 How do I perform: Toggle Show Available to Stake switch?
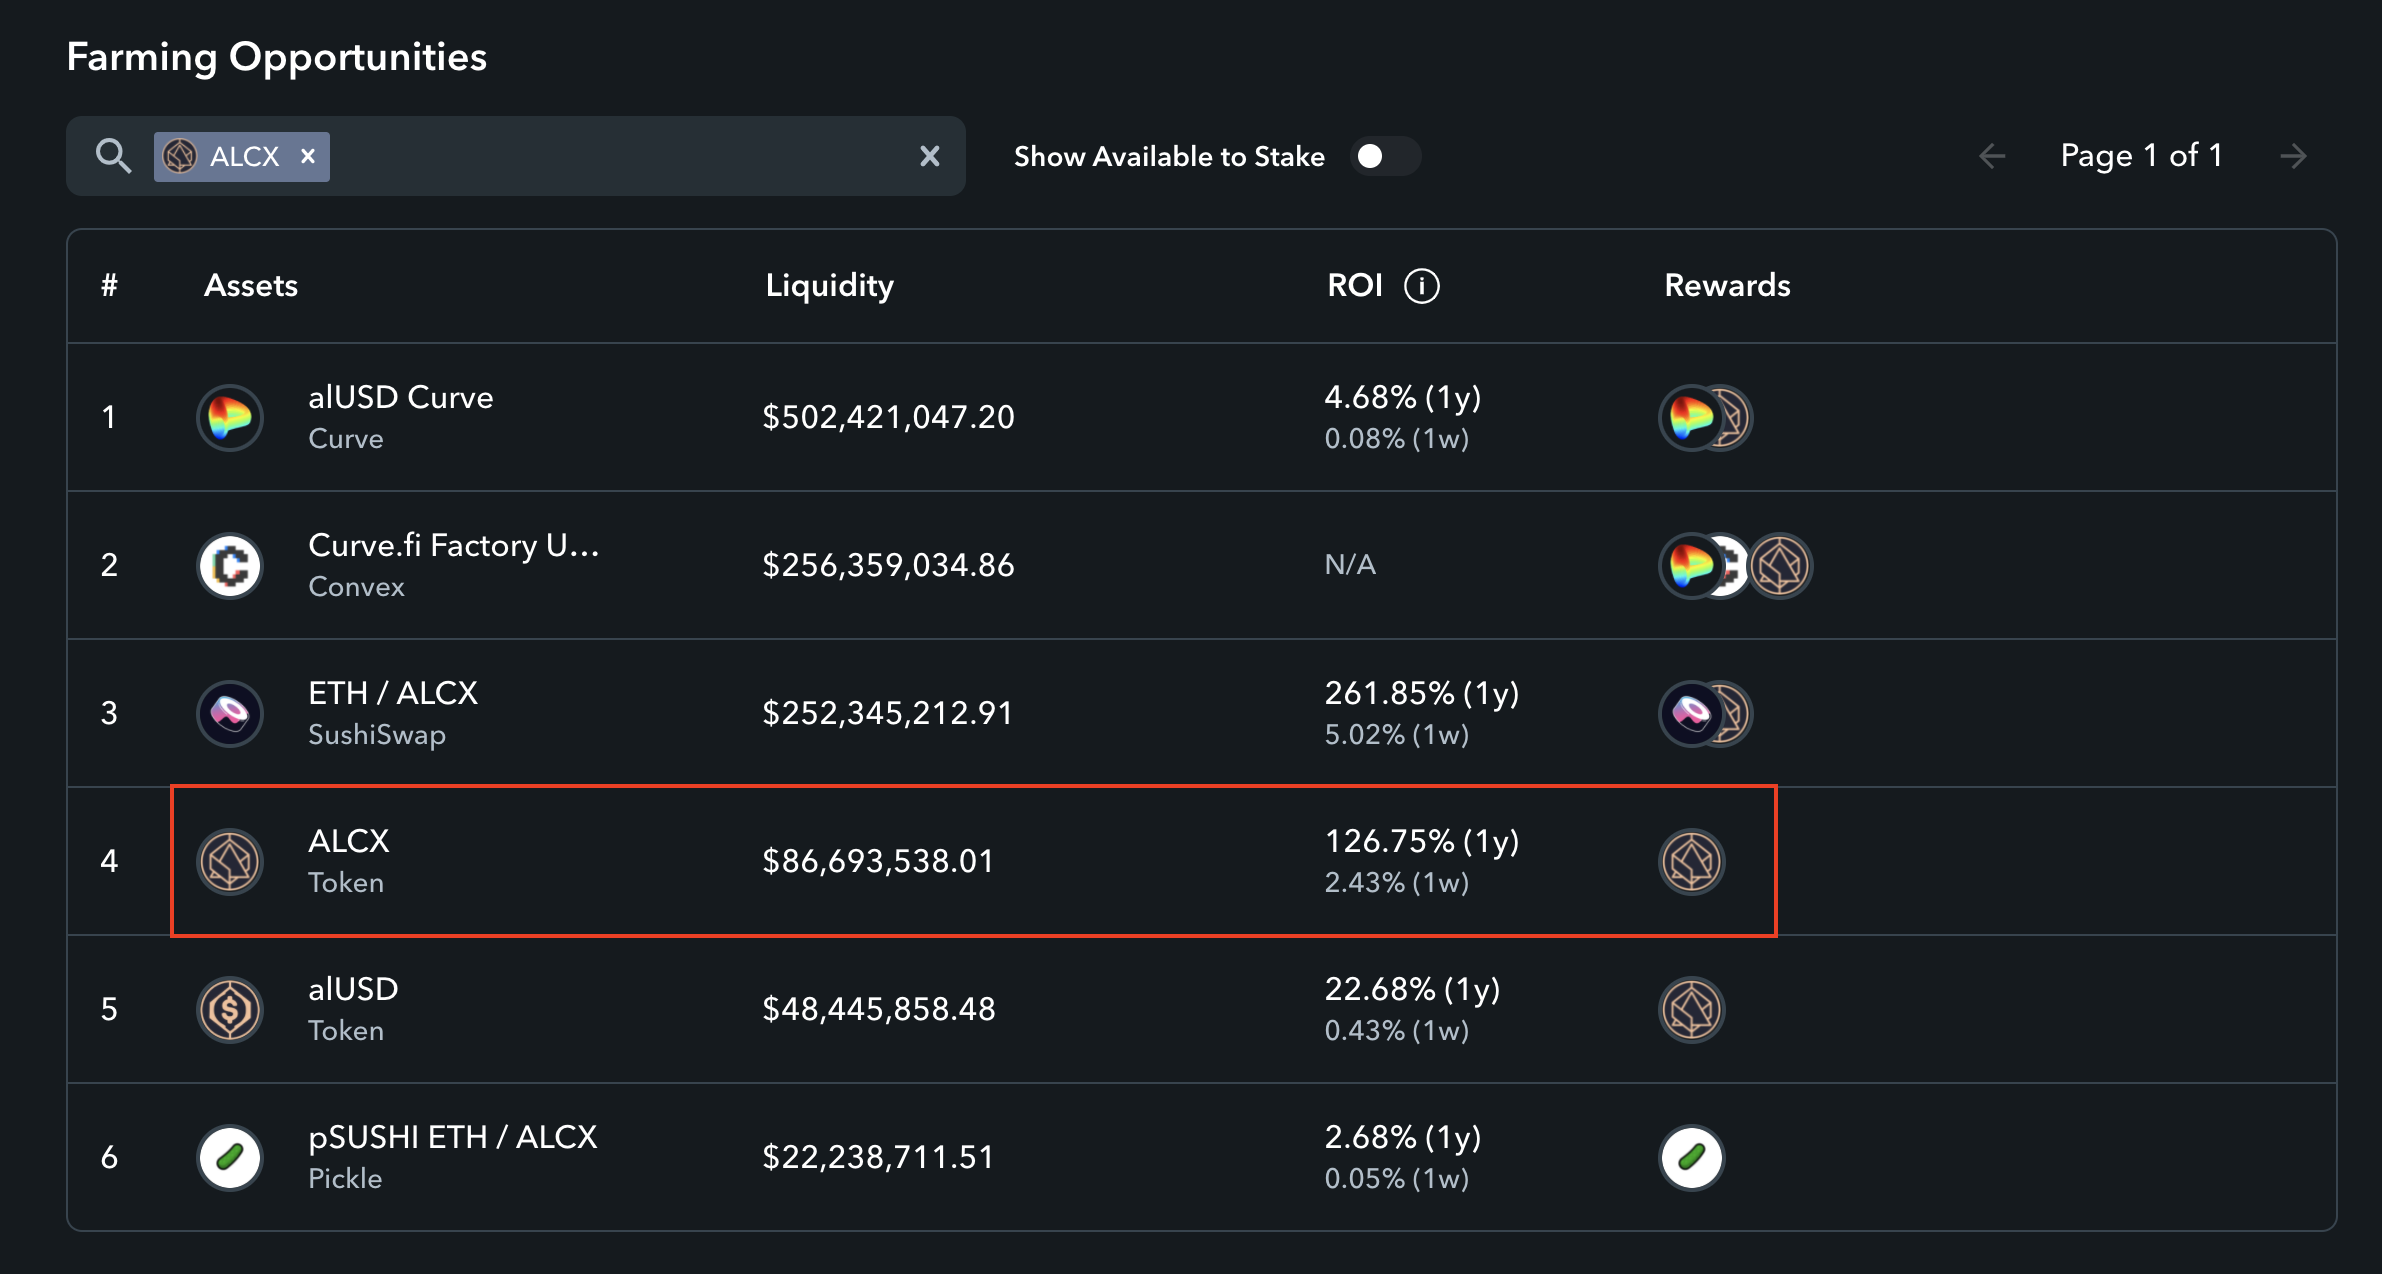click(x=1384, y=156)
